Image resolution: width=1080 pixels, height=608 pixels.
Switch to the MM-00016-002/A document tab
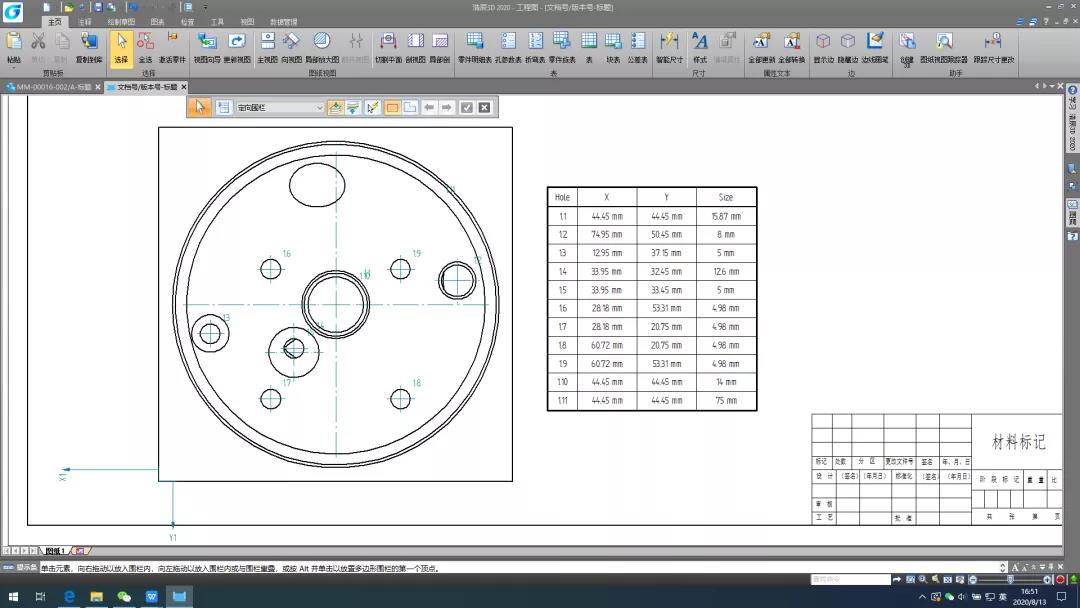[x=54, y=87]
